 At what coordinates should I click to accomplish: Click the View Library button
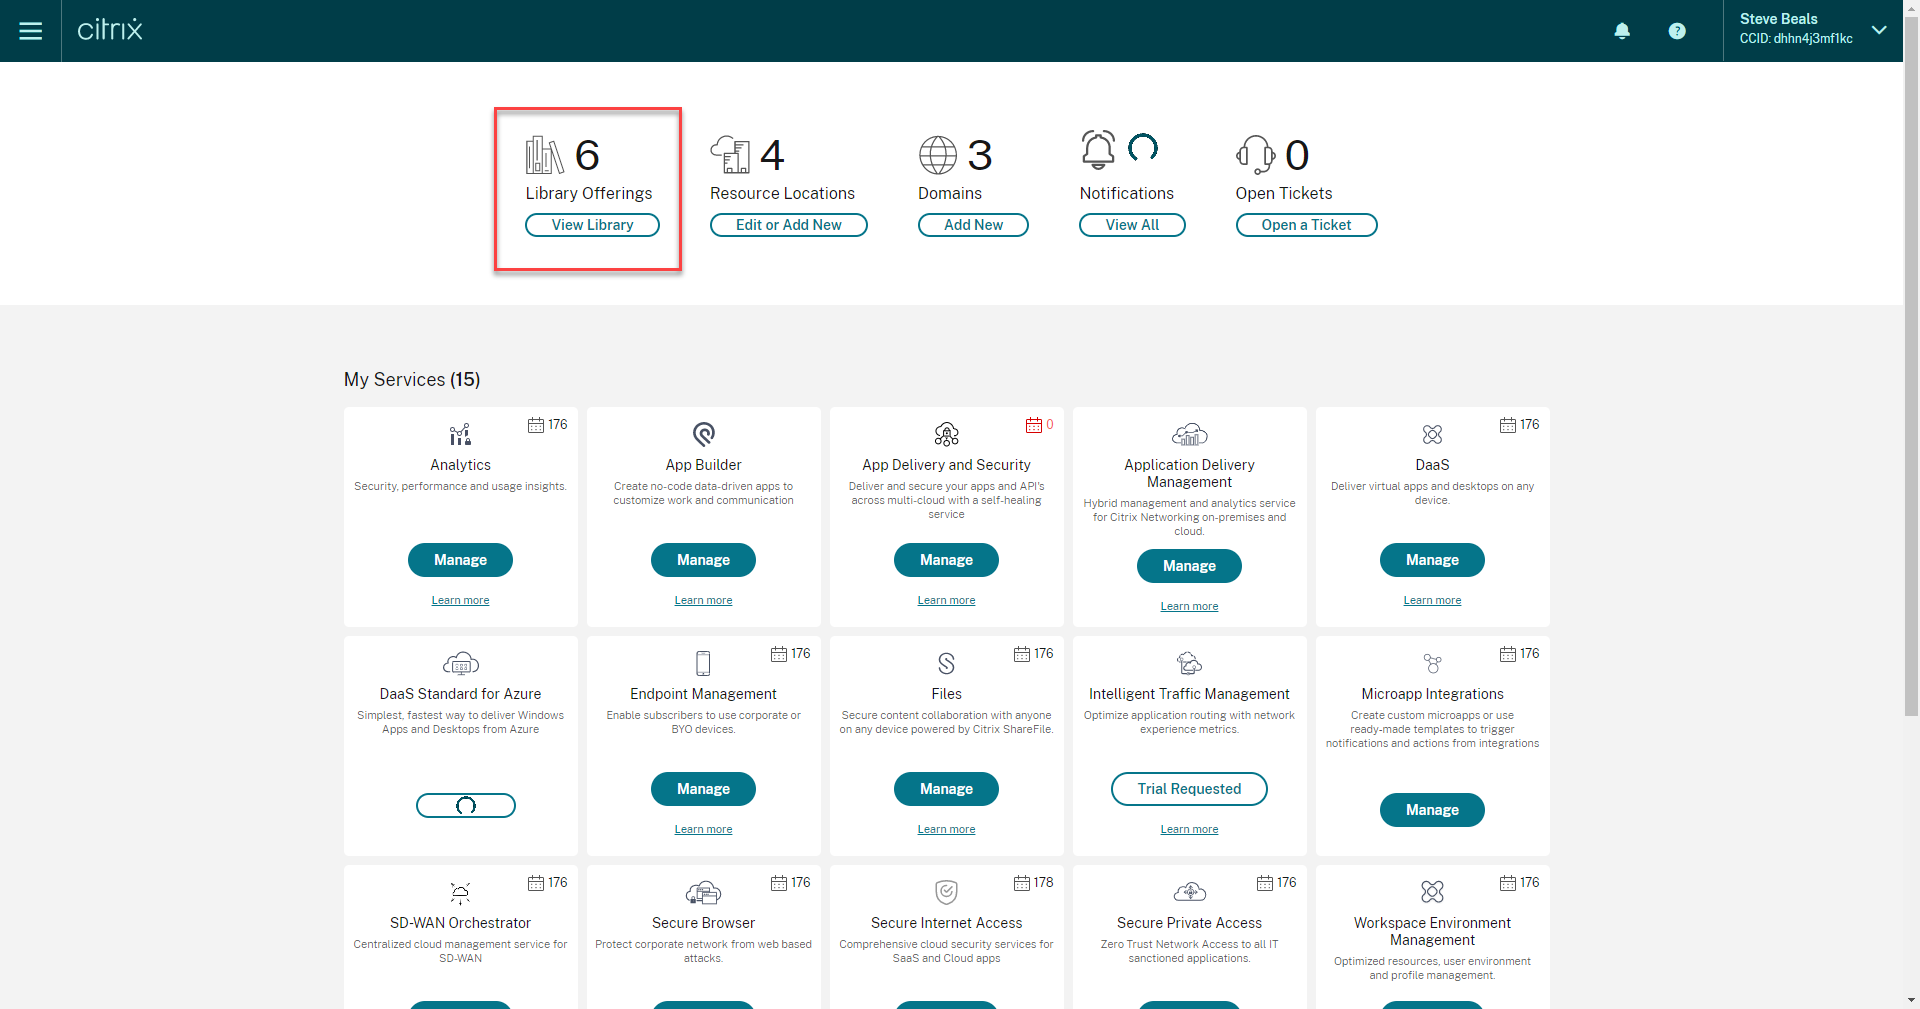(592, 225)
